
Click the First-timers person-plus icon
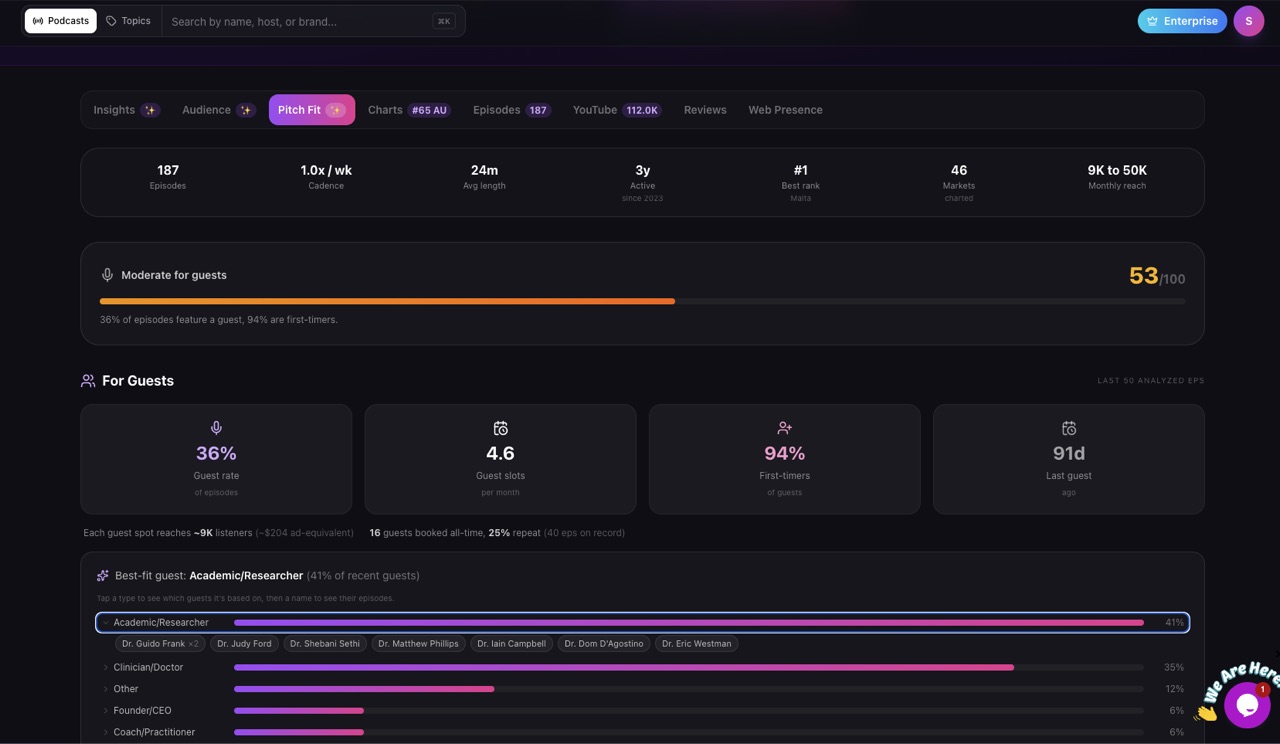[785, 428]
